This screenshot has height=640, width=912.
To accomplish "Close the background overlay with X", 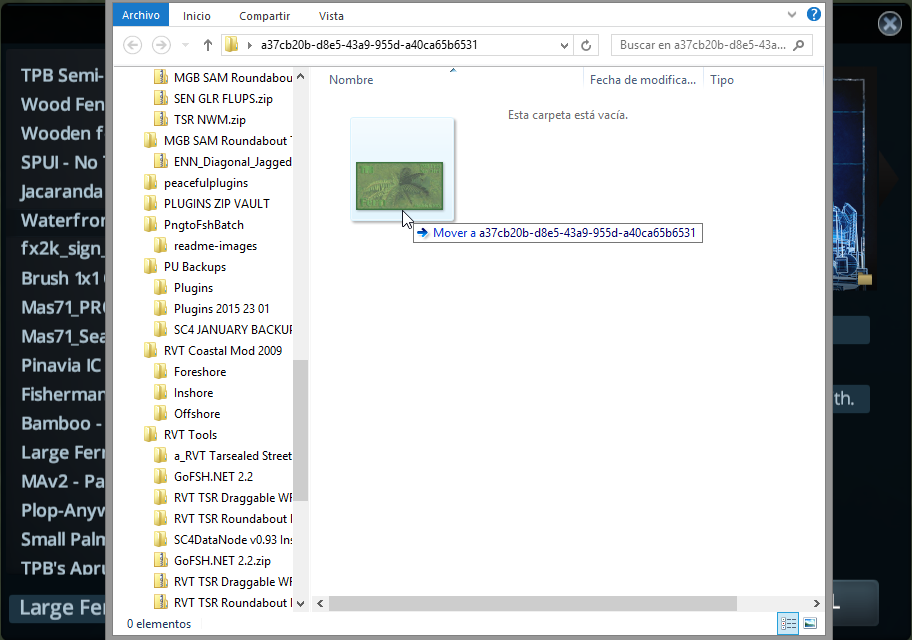I will coord(889,24).
